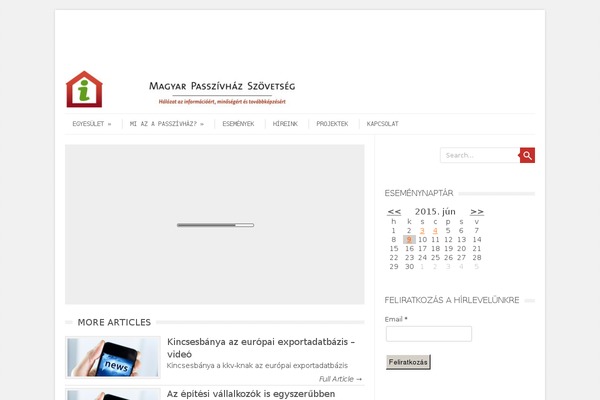Go to next month in calendar
The width and height of the screenshot is (600, 400).
(477, 212)
